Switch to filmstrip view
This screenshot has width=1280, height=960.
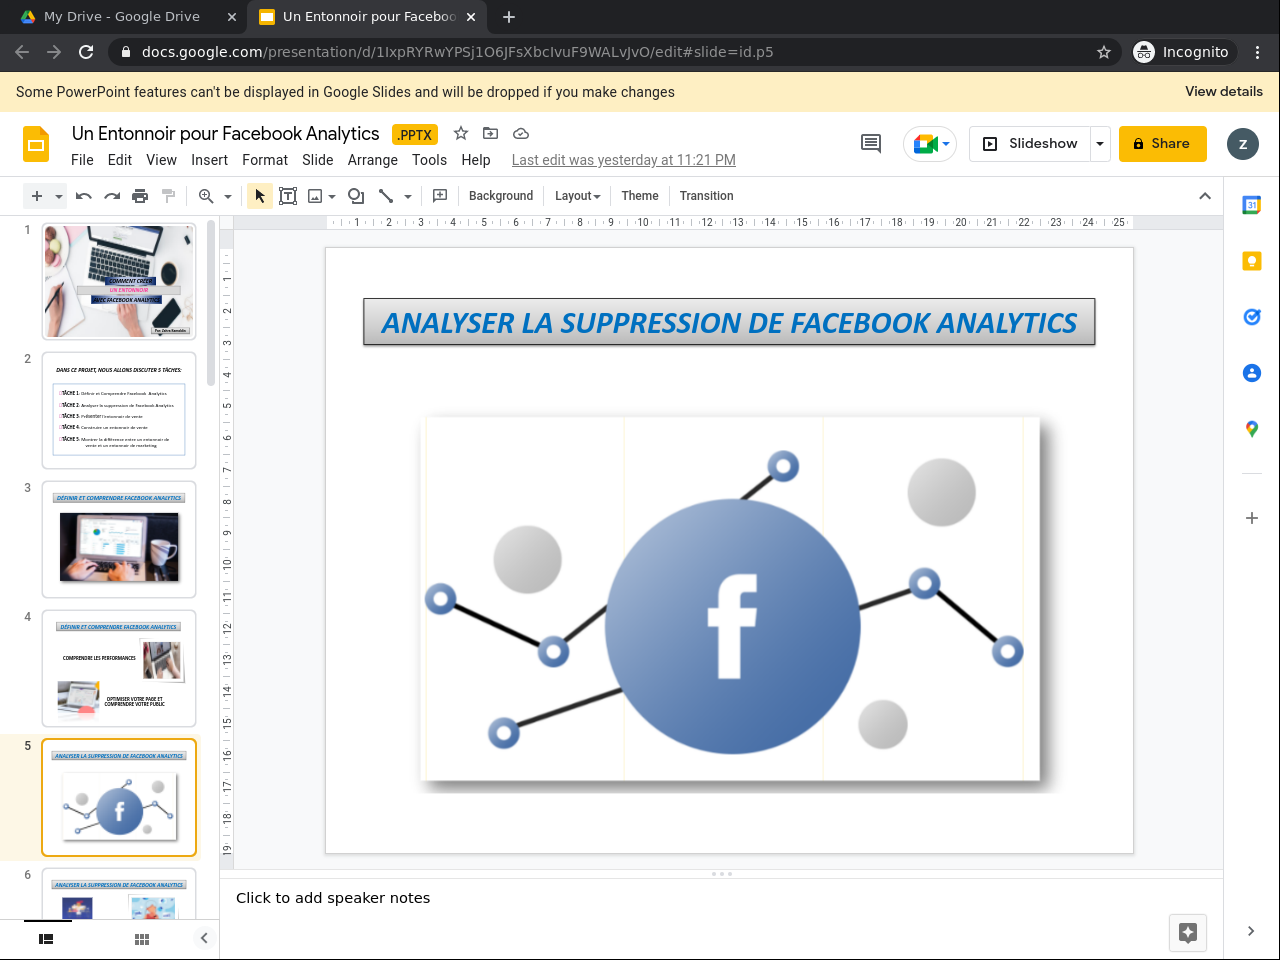(46, 939)
